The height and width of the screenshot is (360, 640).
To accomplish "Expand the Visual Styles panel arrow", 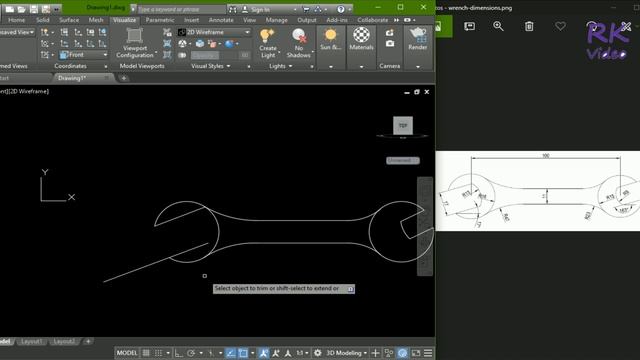I will tap(229, 66).
